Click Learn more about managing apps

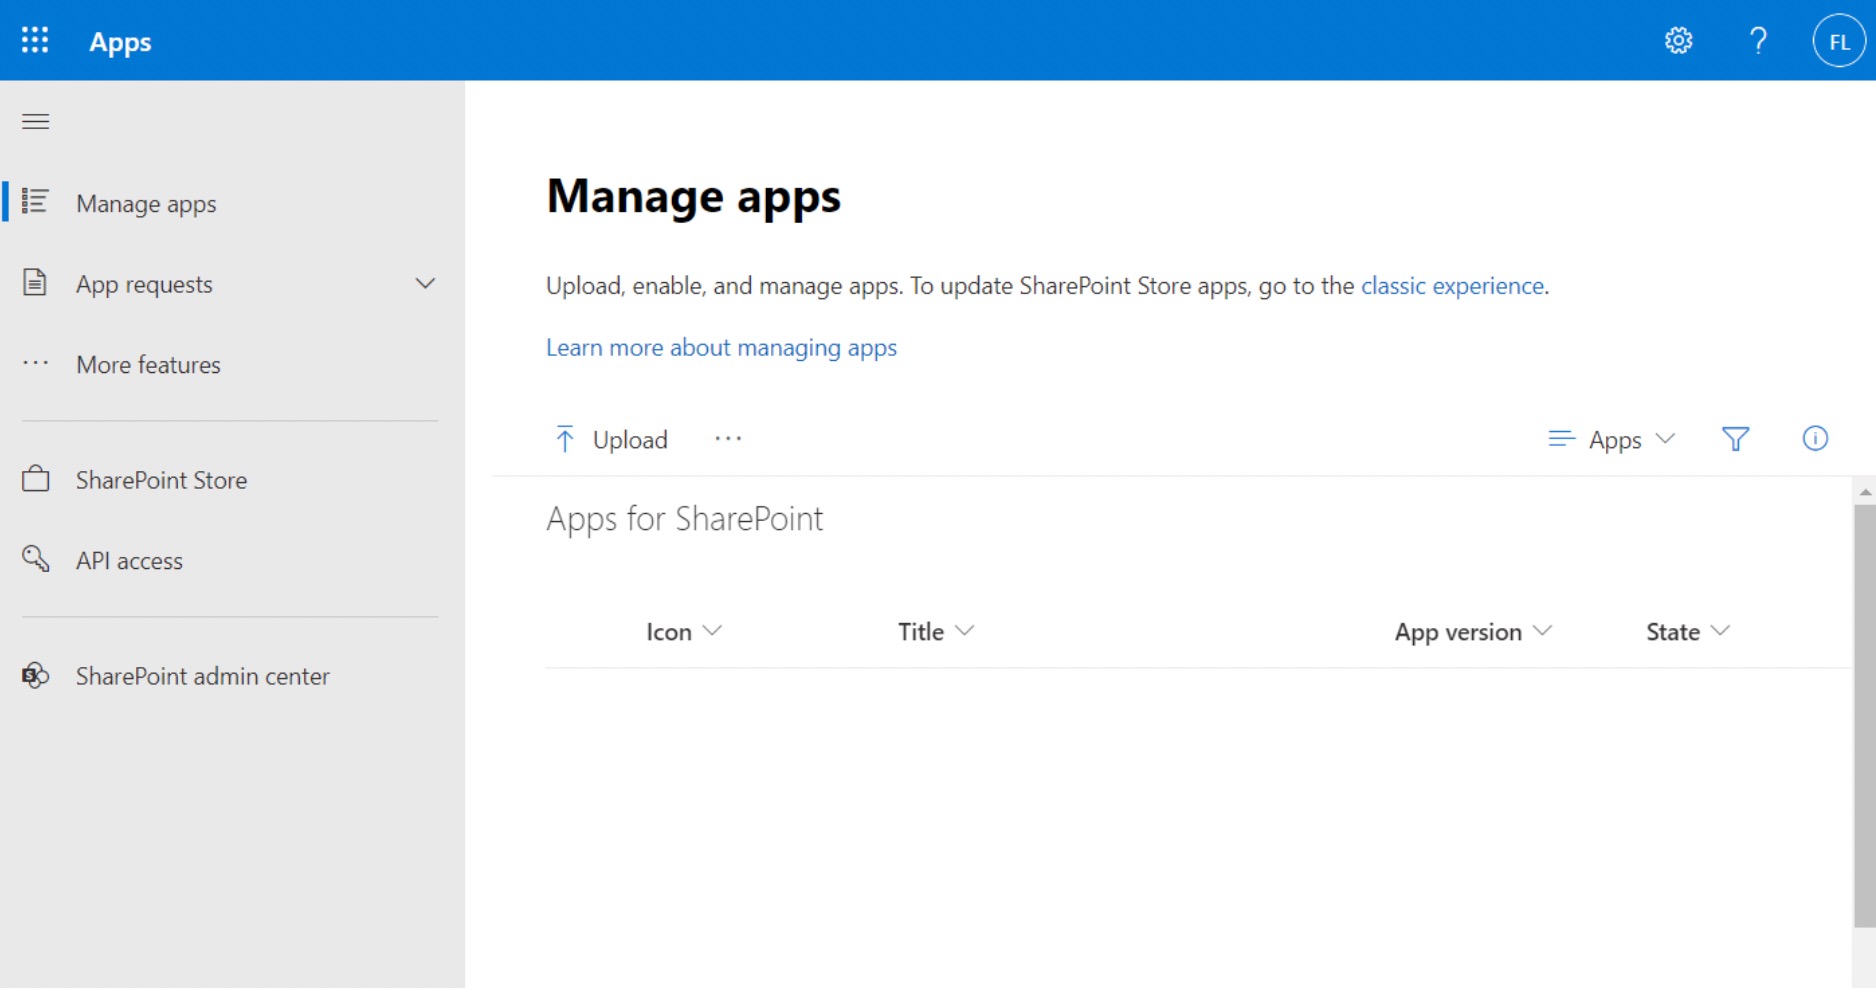tap(721, 347)
